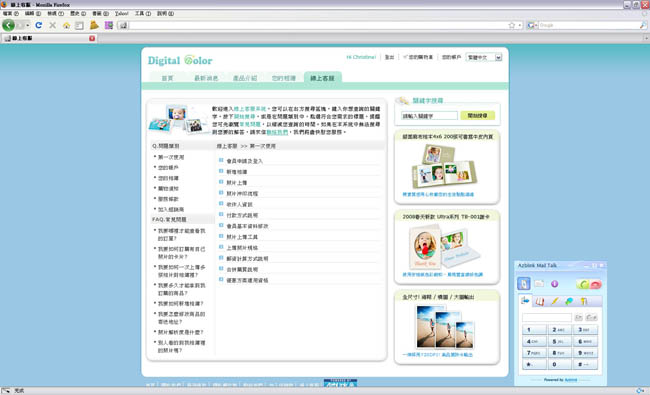Open the first FAQ question link in sidebar
The image size is (650, 395).
click(181, 235)
